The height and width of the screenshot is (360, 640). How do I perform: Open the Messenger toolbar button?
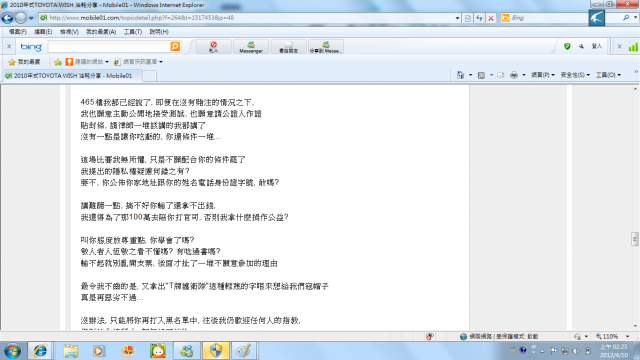(x=251, y=47)
